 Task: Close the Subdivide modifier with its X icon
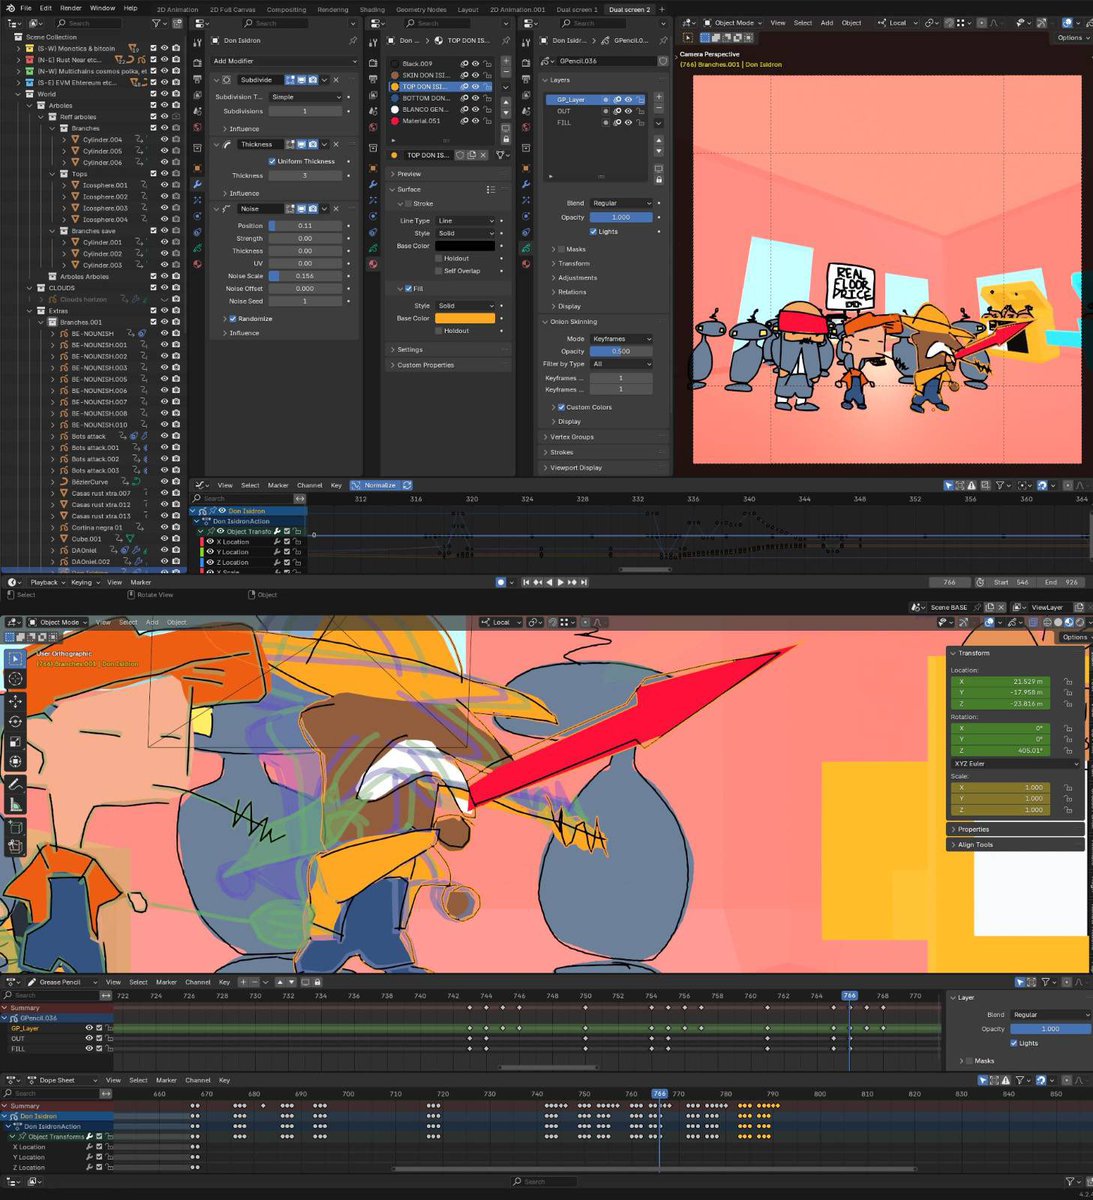point(336,80)
